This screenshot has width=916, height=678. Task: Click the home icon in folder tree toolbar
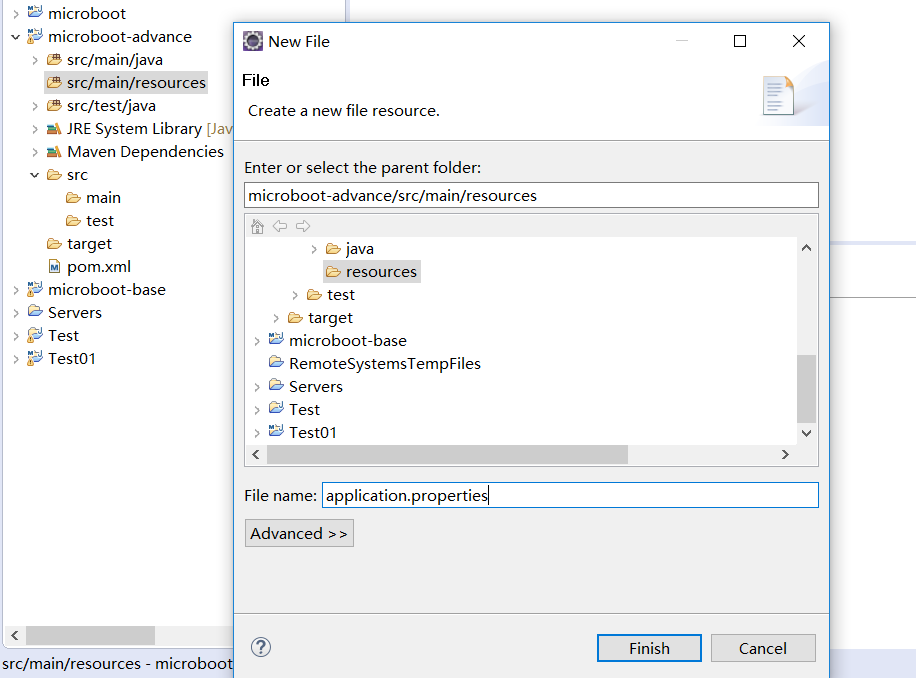257,226
